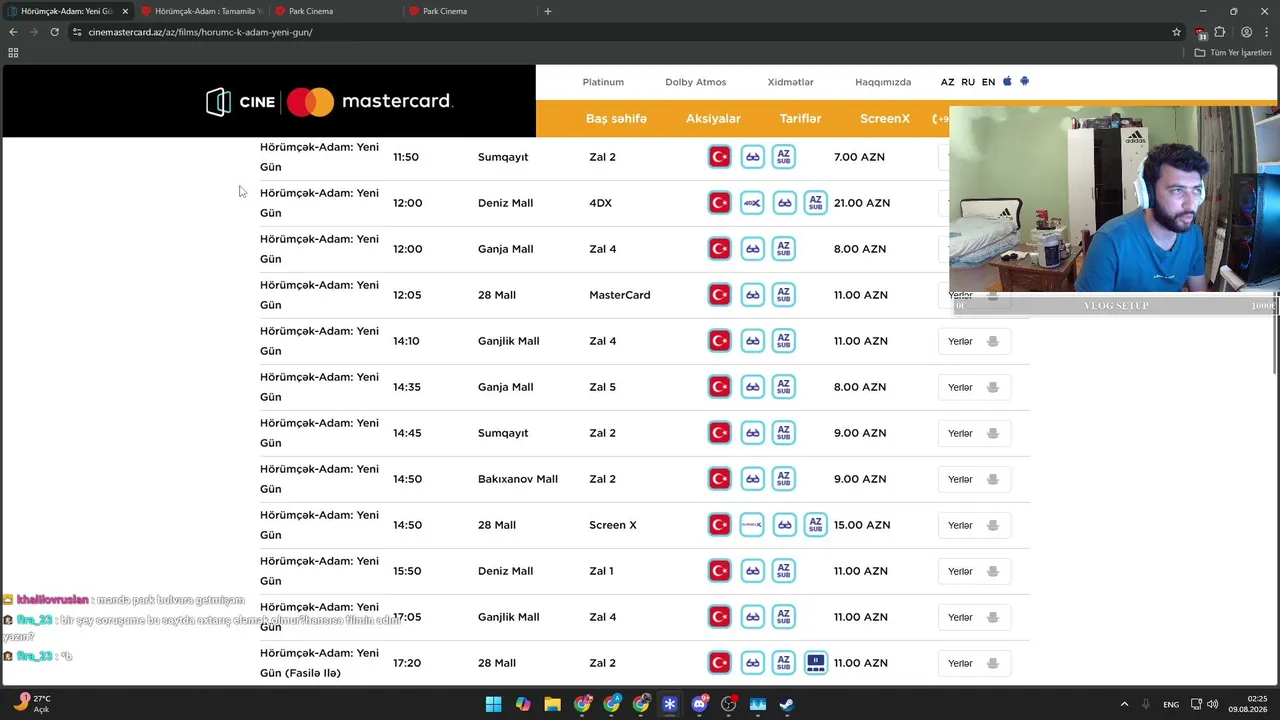Click the Turkish flag icon for Ganjlik Mall 17:05
Image resolution: width=1280 pixels, height=720 pixels.
pyautogui.click(x=720, y=617)
